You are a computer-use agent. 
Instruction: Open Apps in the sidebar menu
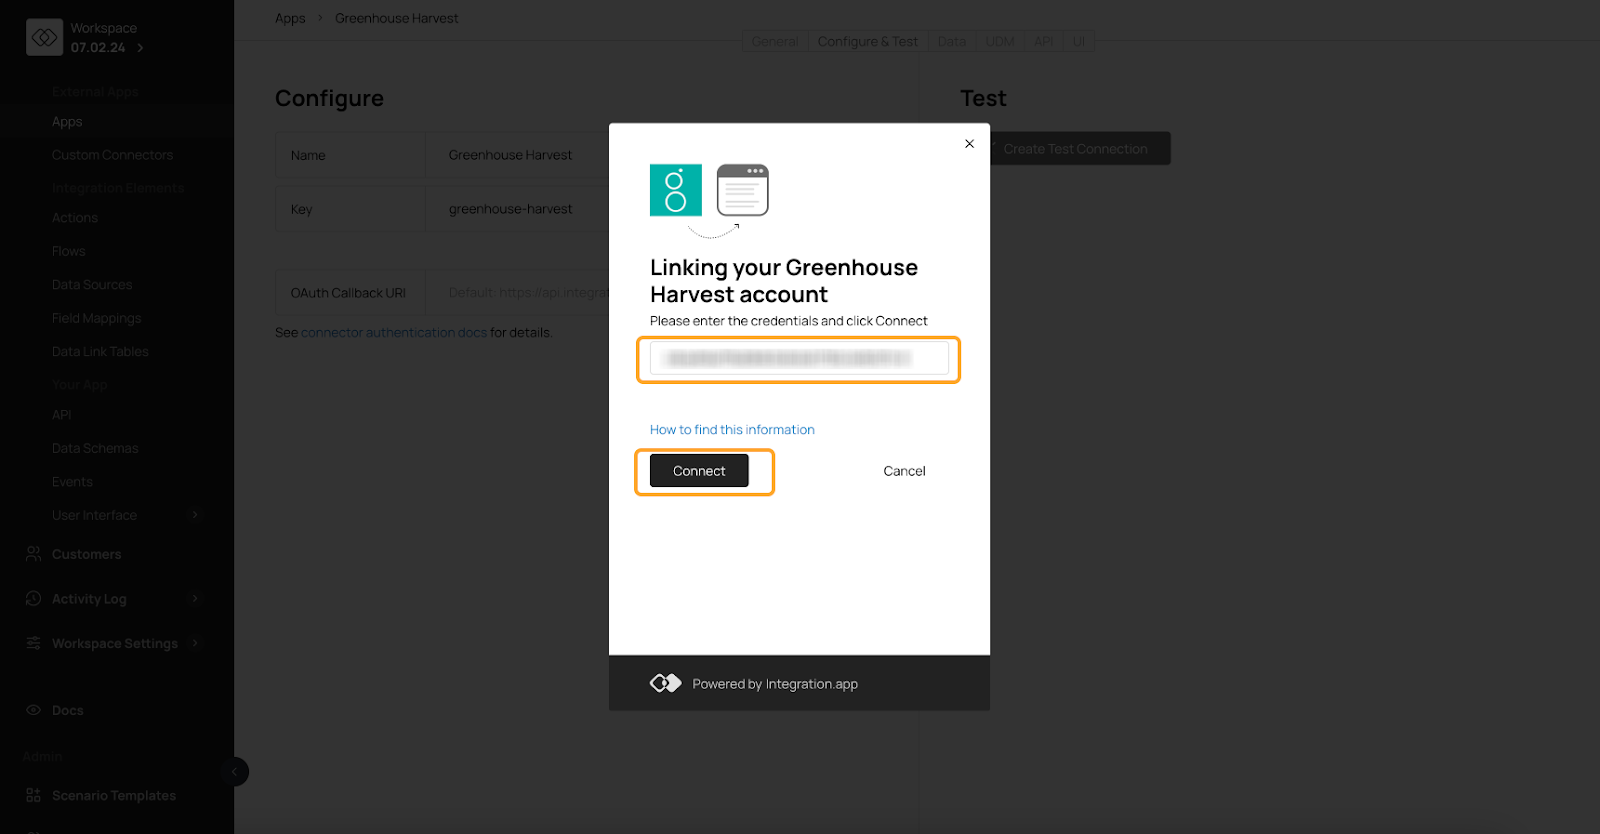pos(67,122)
